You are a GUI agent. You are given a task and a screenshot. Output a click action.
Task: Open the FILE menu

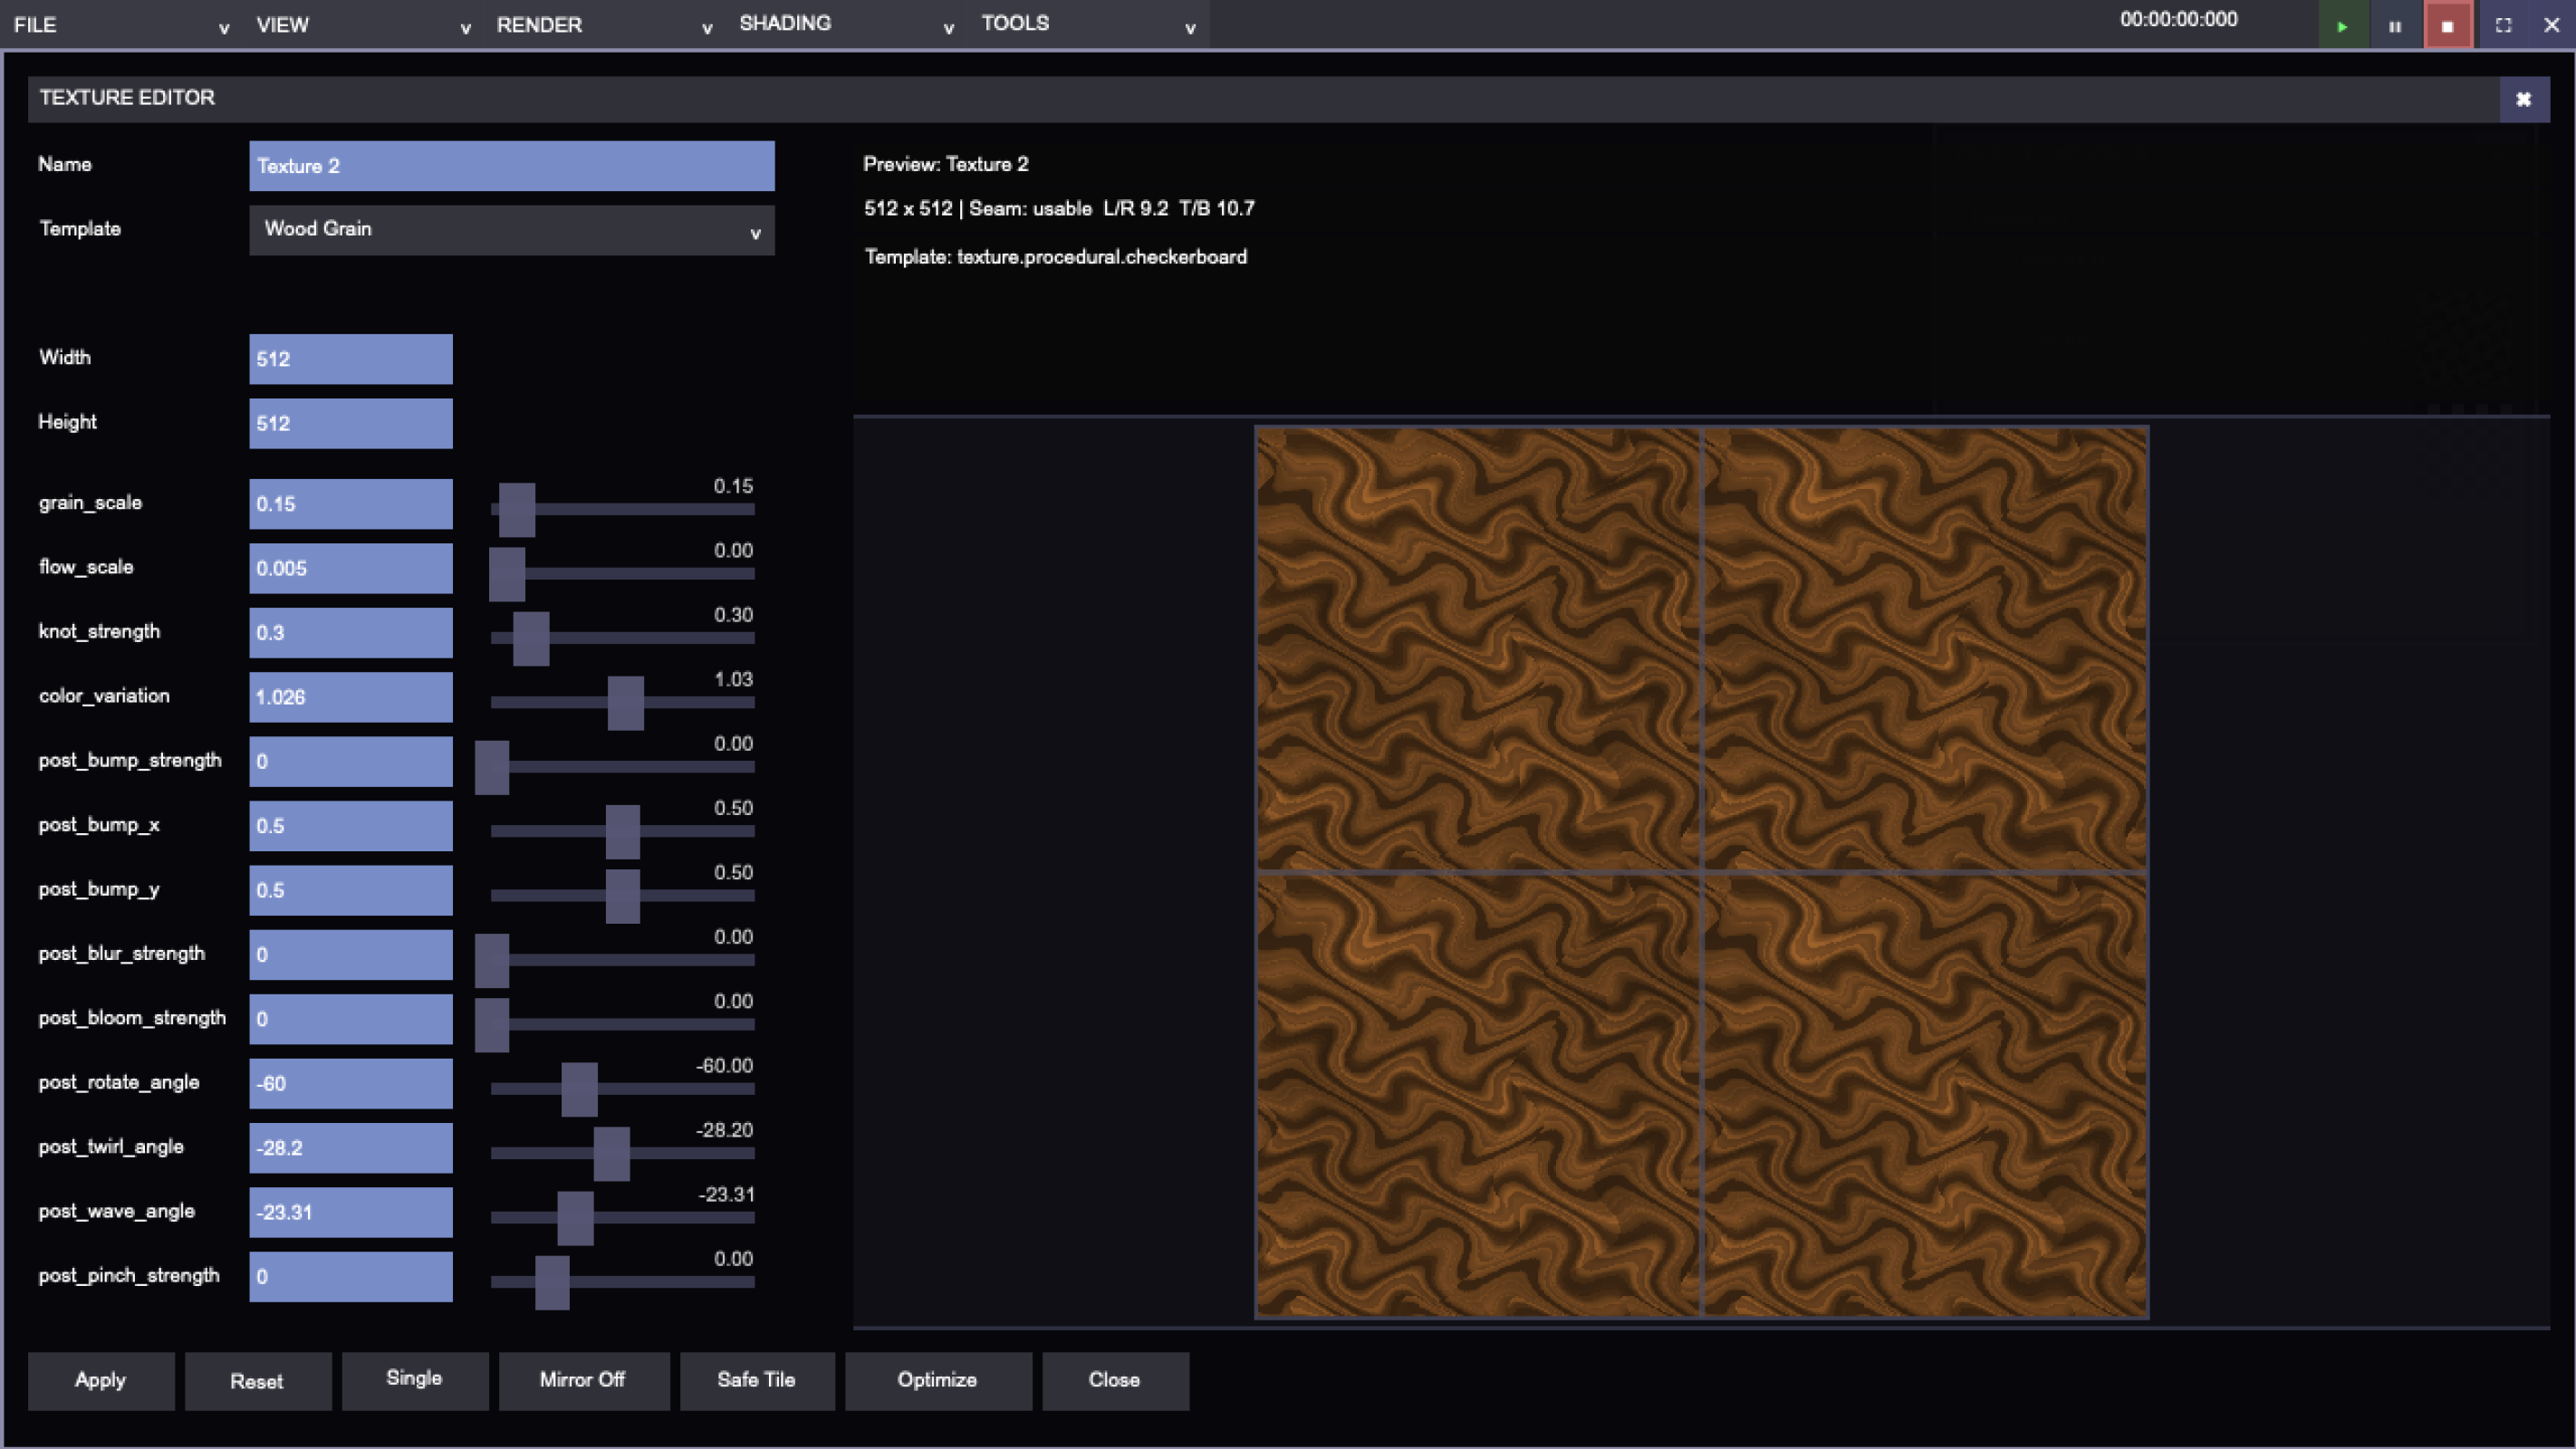[x=120, y=24]
